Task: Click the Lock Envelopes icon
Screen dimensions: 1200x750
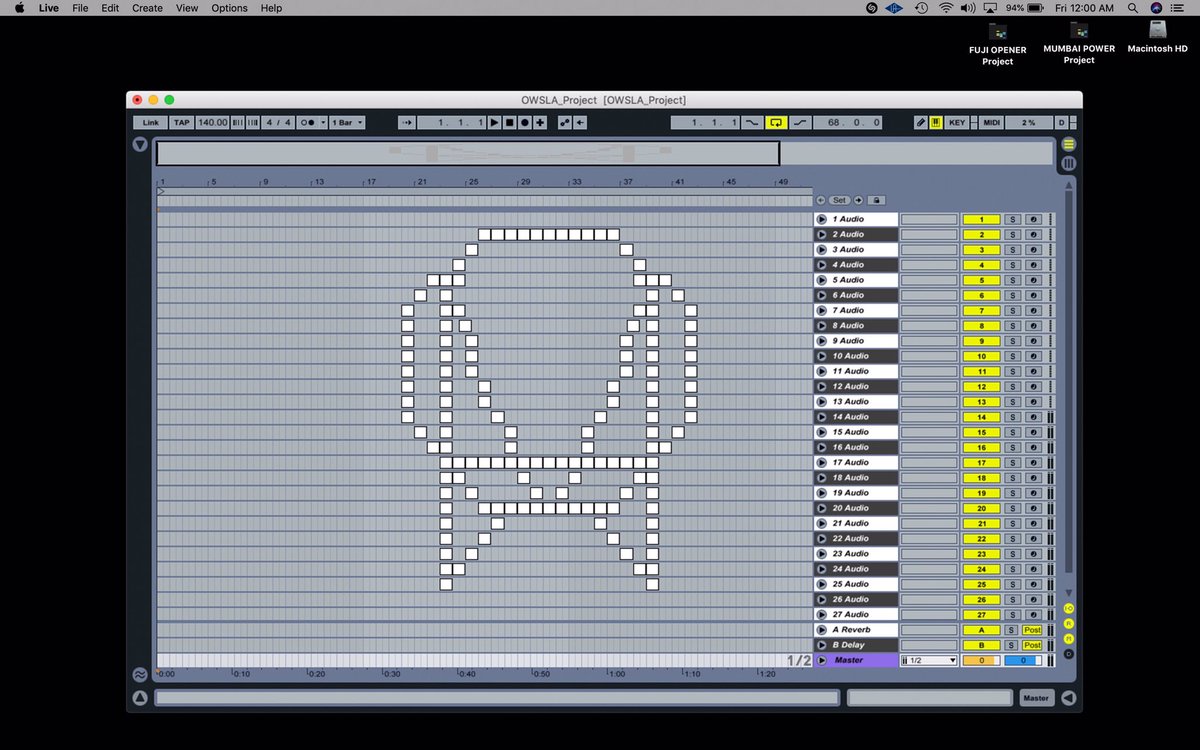Action: (876, 200)
